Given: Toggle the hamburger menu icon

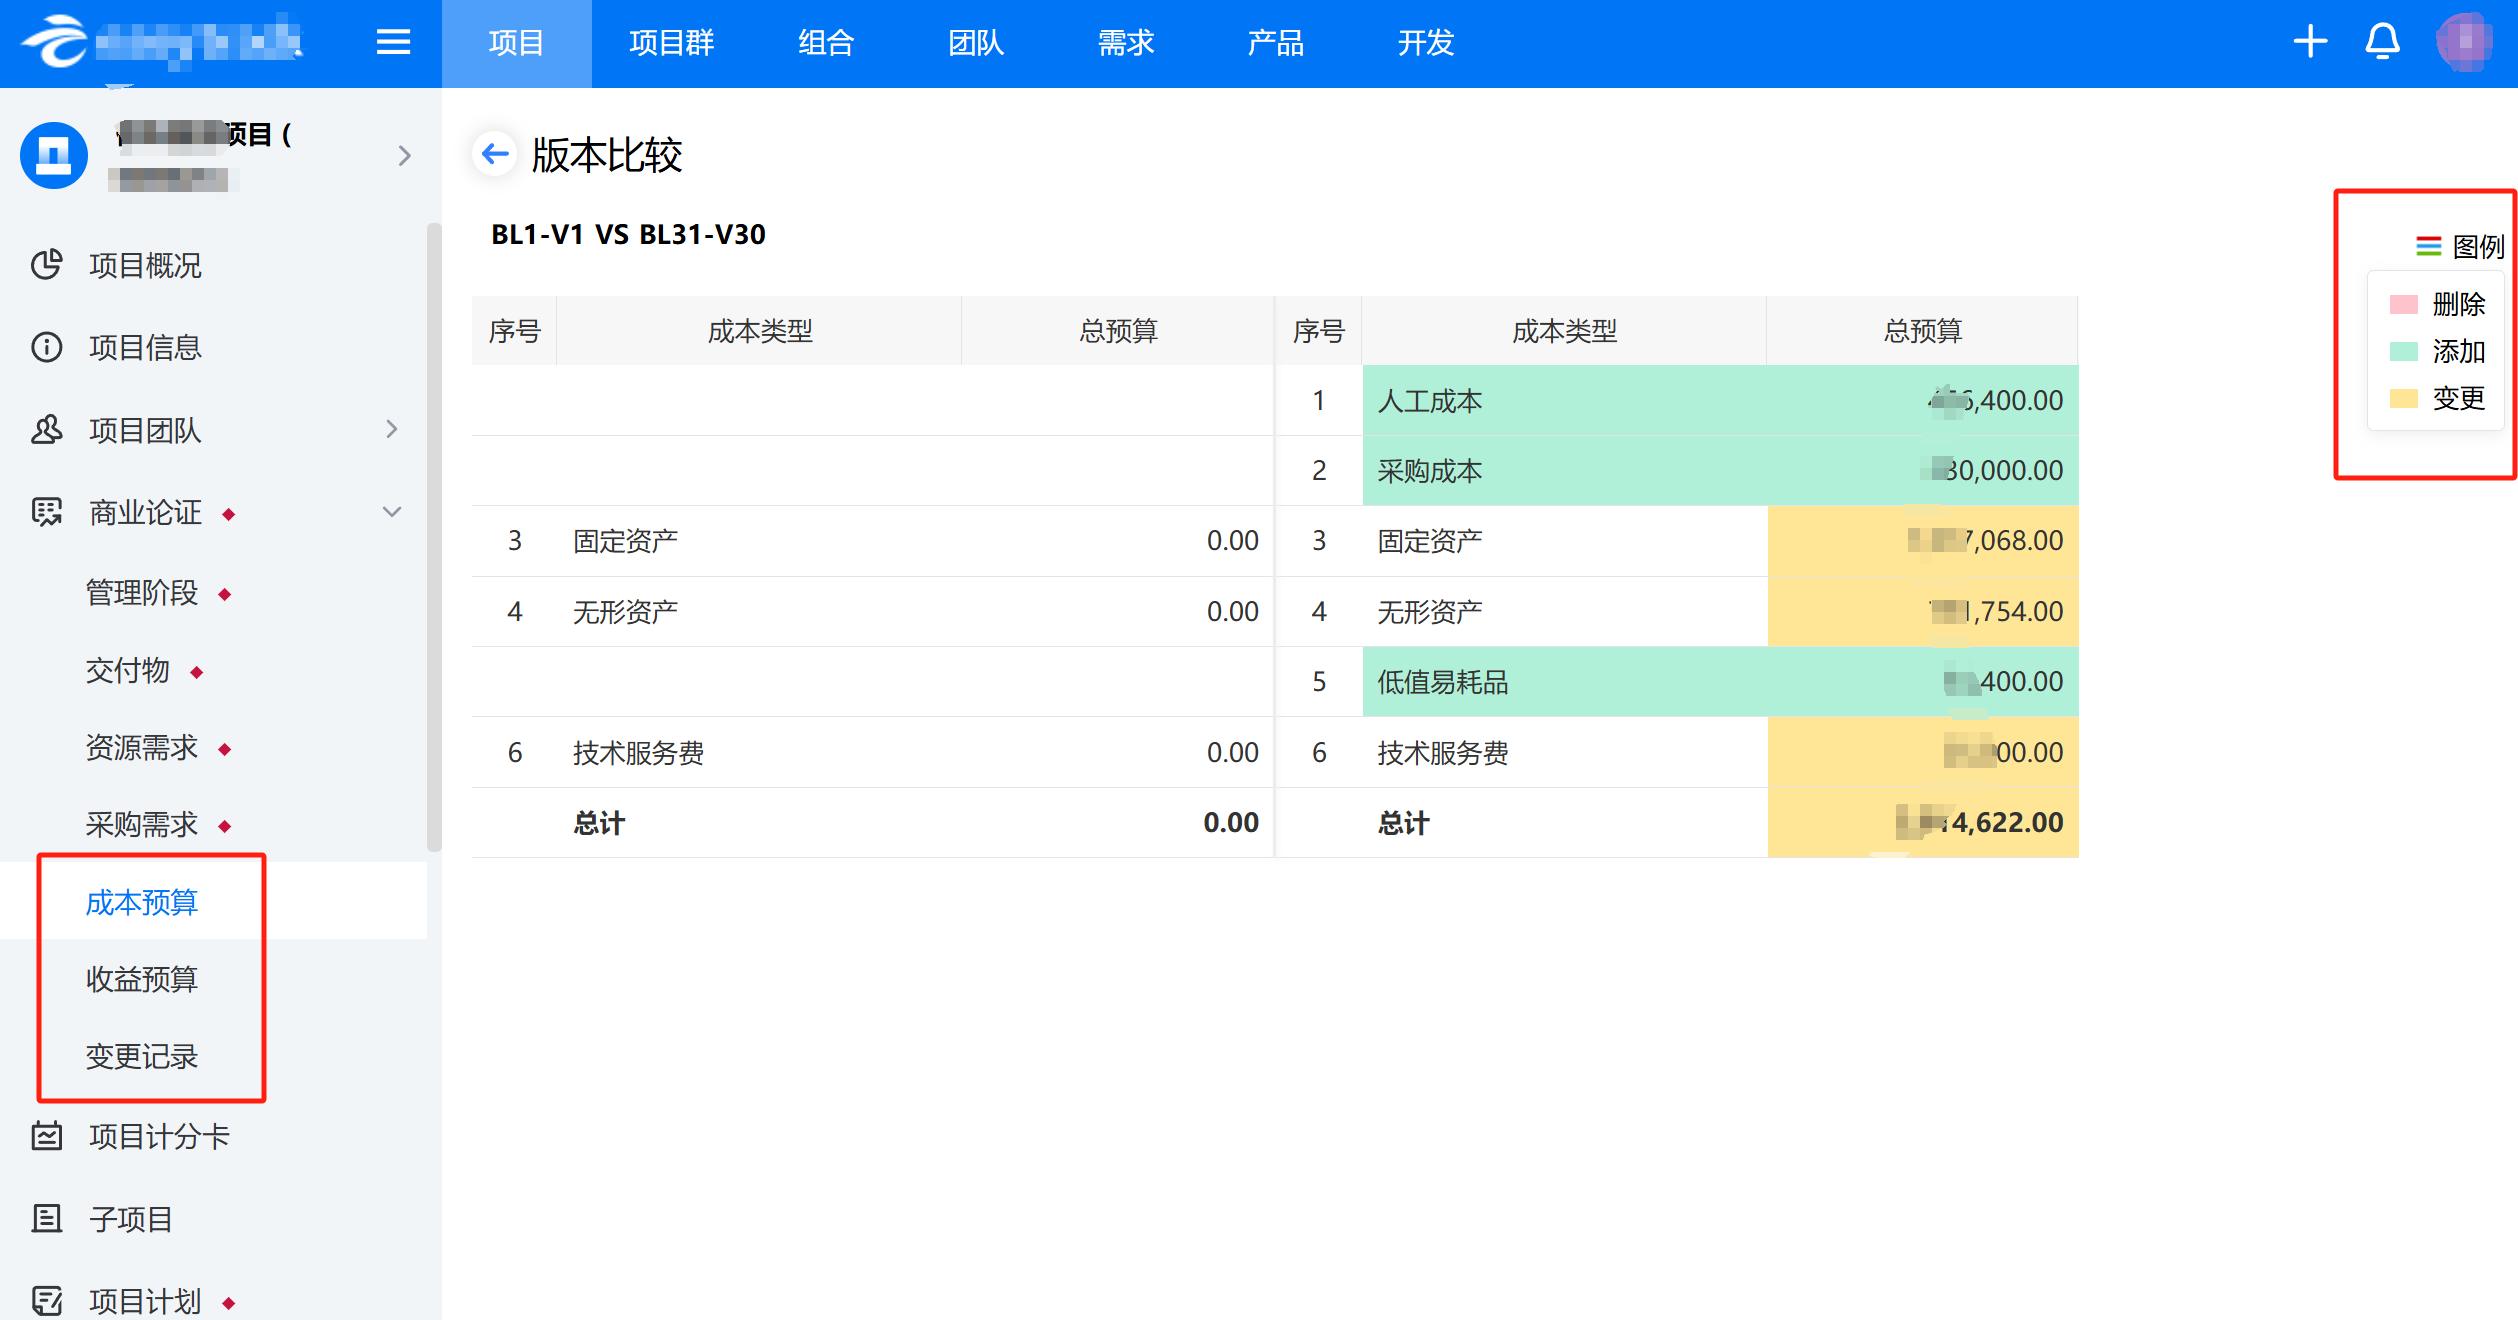Looking at the screenshot, I should click(x=393, y=42).
